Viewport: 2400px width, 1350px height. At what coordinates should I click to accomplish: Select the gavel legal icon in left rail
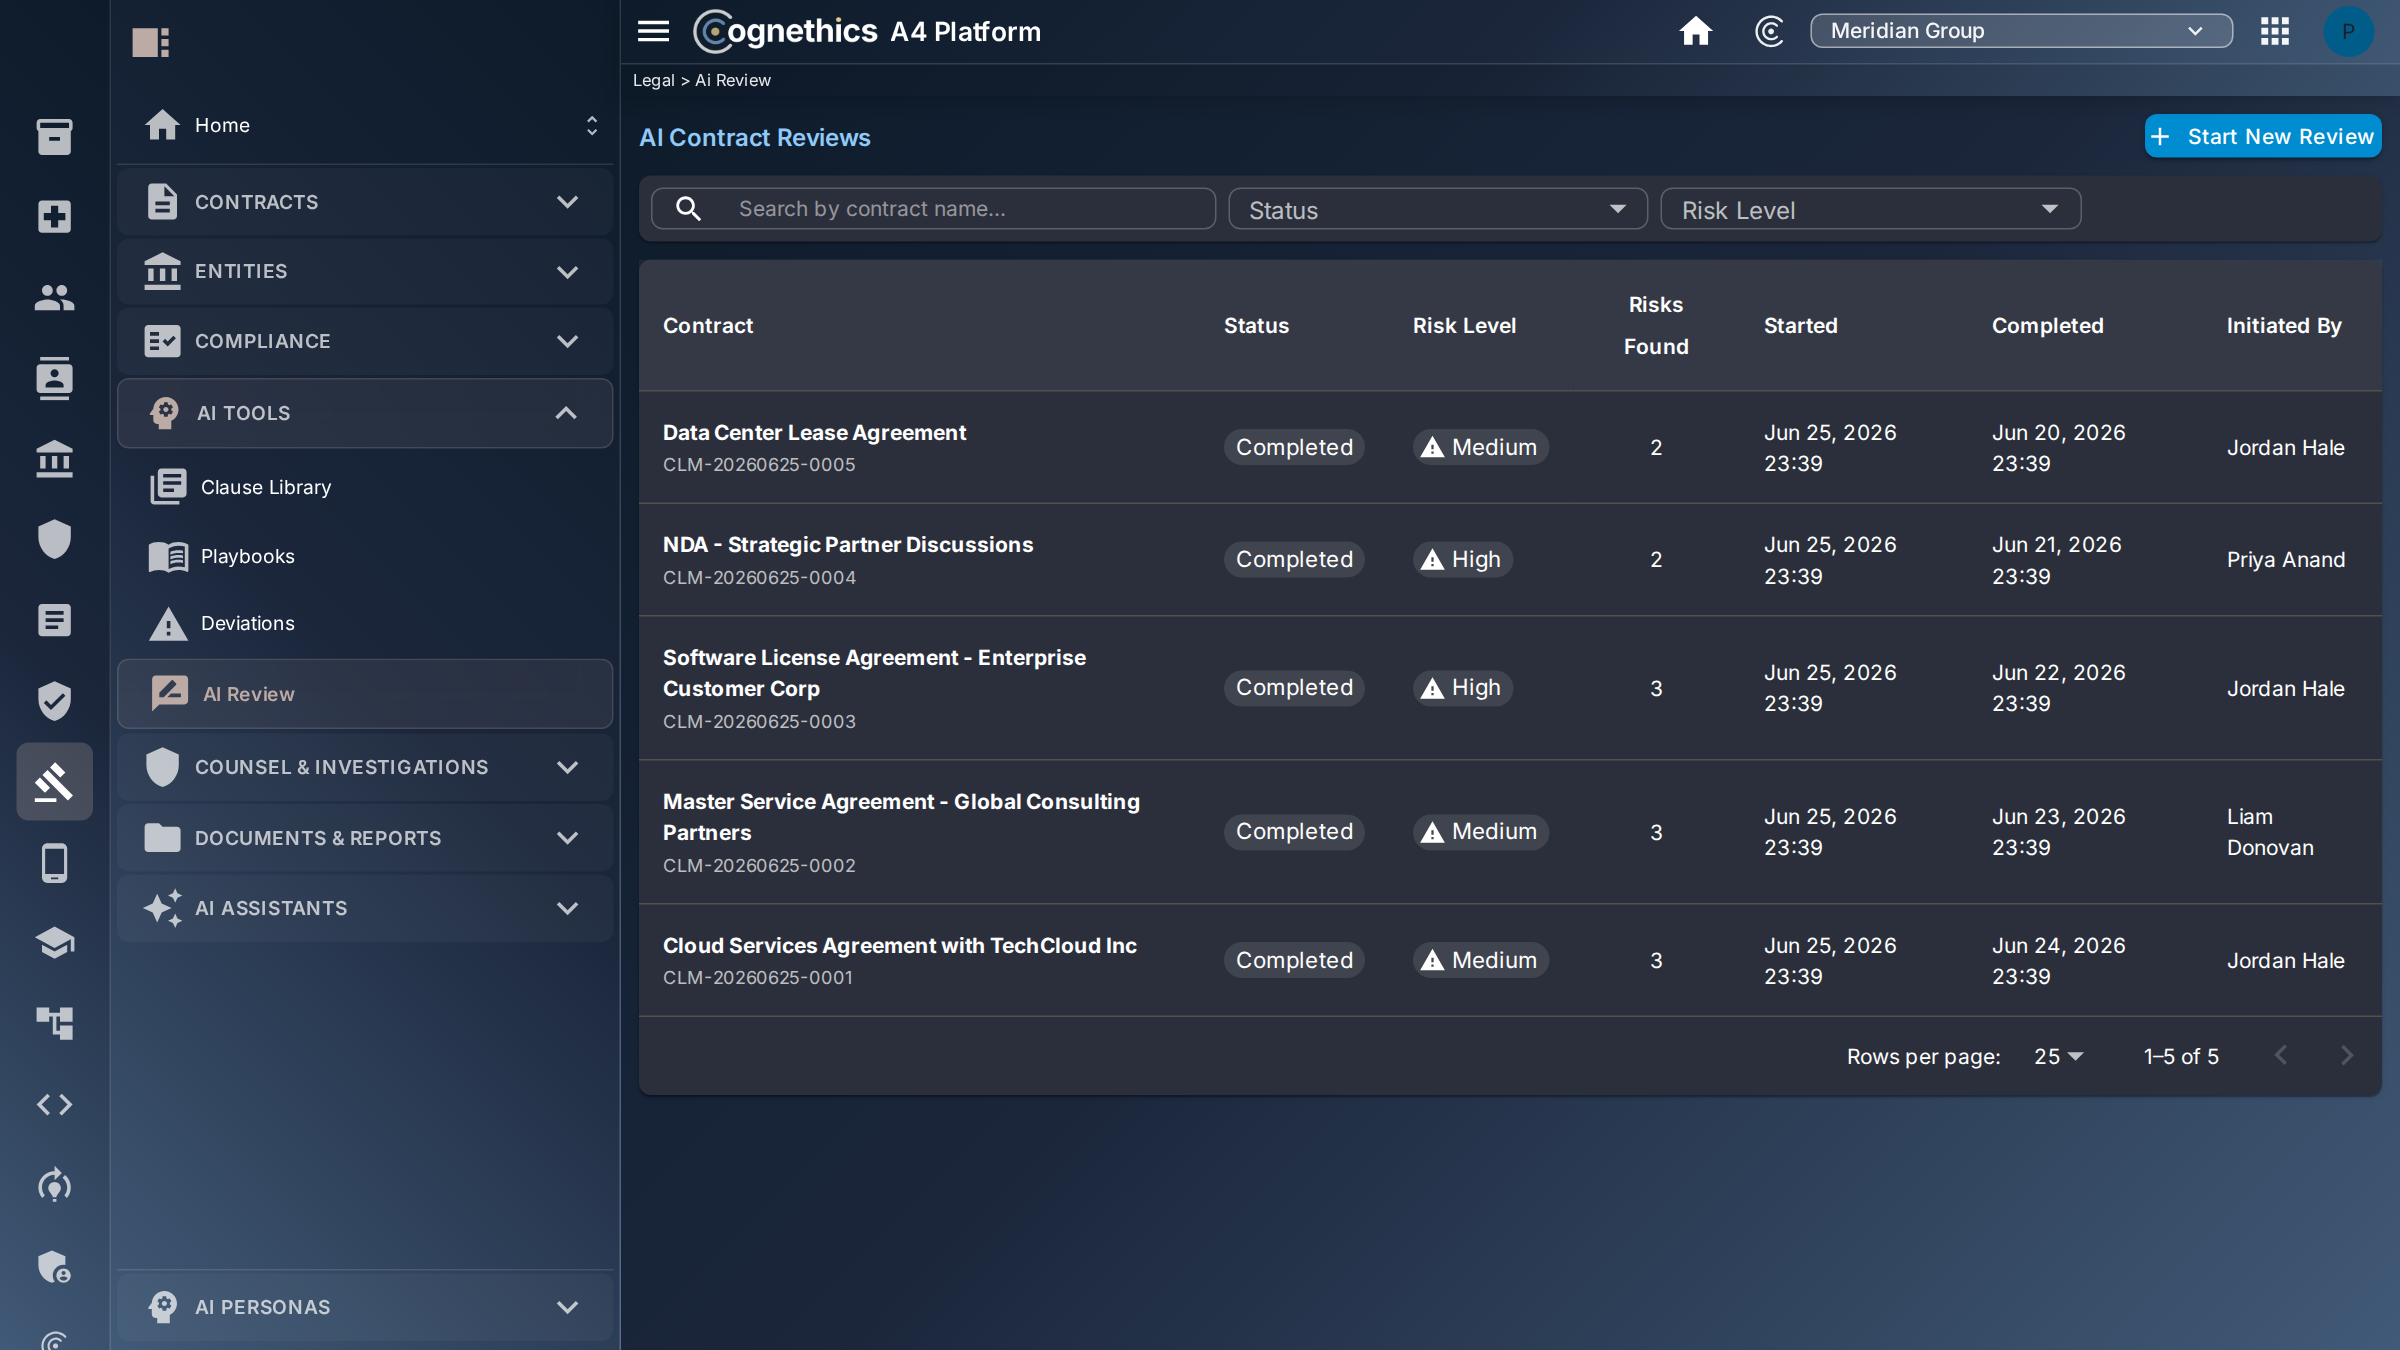click(54, 781)
